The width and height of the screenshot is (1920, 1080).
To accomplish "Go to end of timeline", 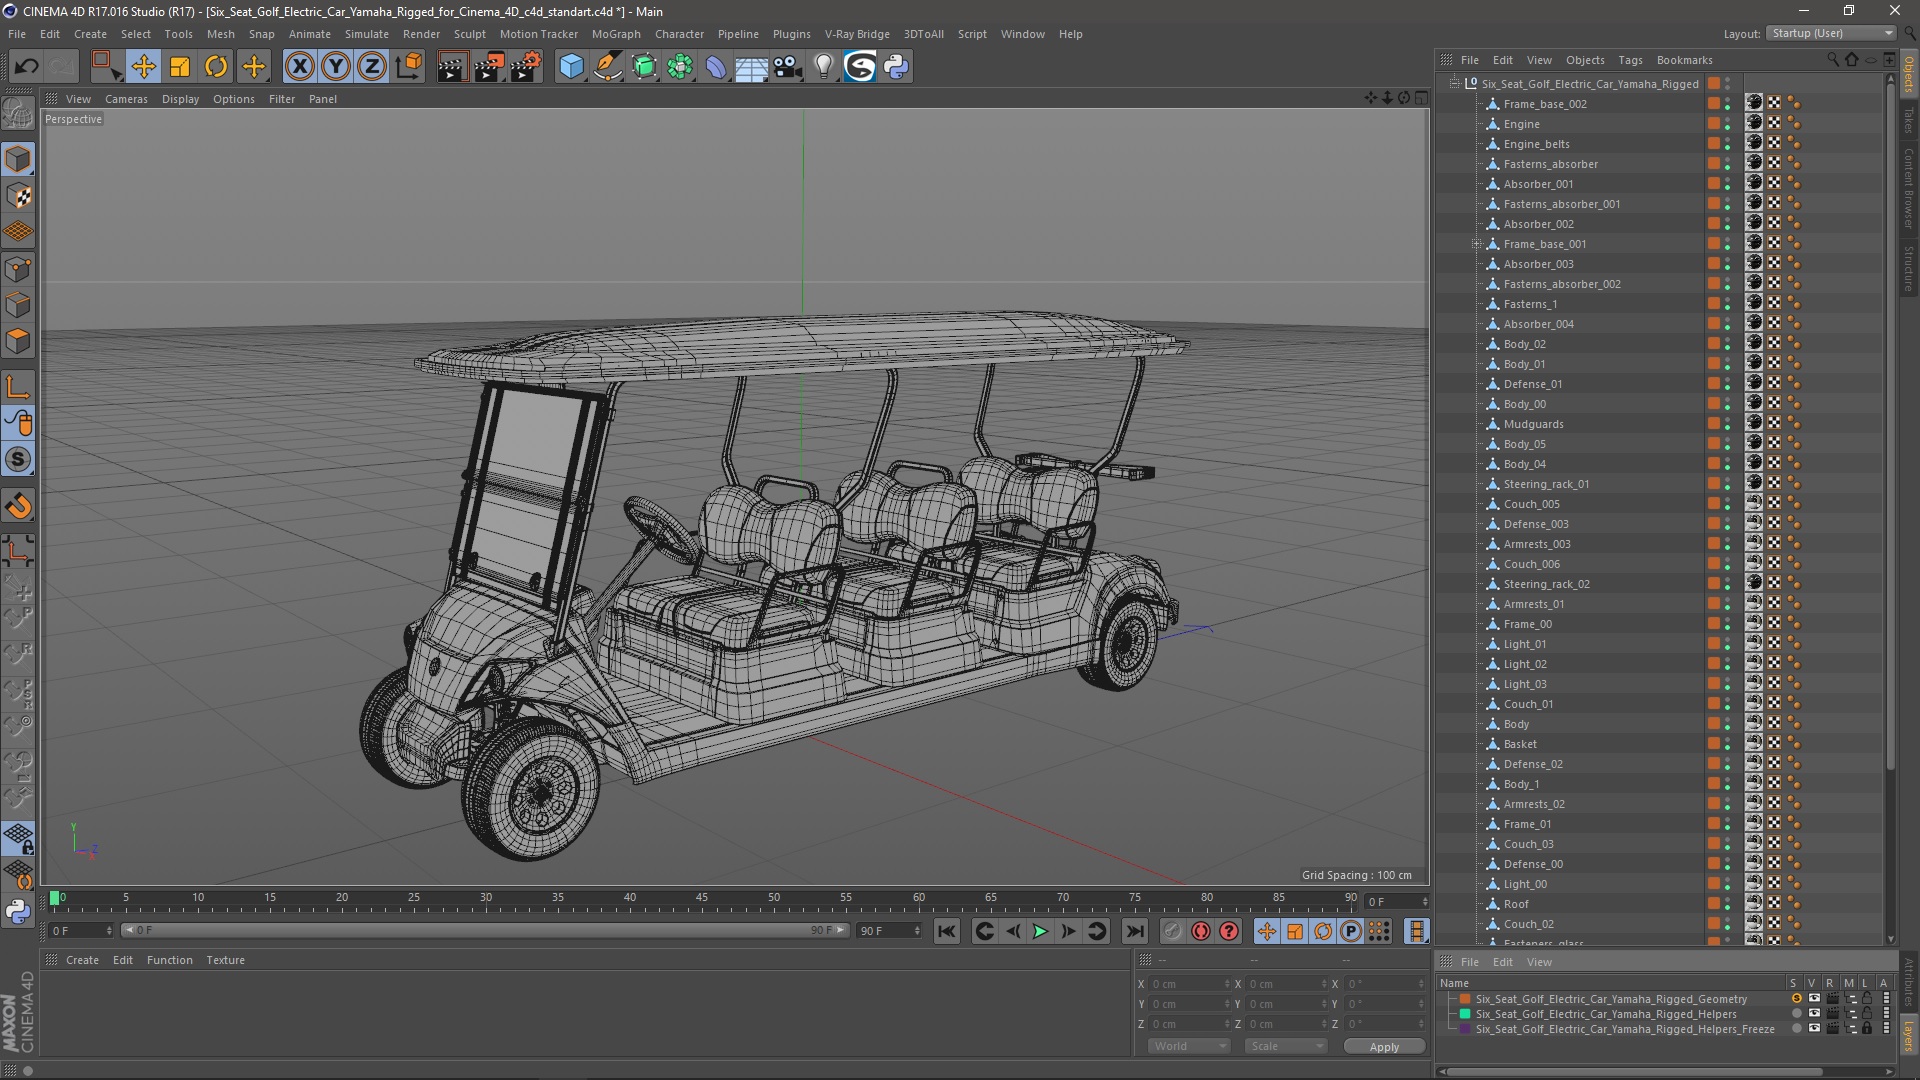I will (x=1134, y=932).
